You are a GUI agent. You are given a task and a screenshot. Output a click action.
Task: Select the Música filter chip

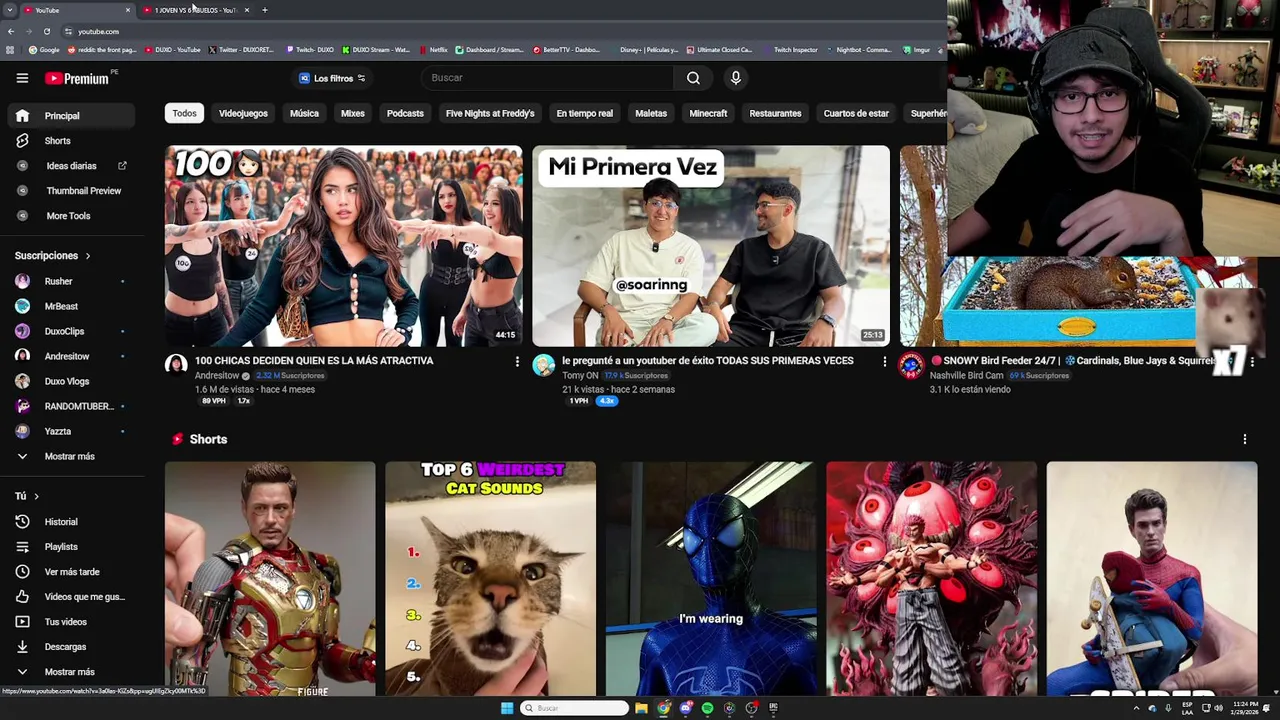click(x=304, y=113)
